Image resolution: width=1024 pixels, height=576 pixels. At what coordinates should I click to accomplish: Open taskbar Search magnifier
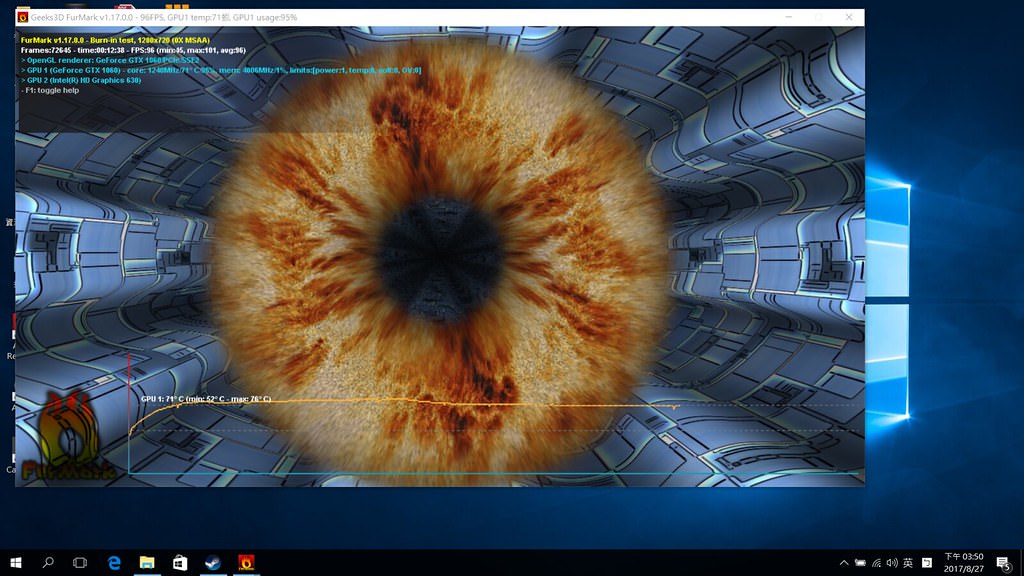[48, 562]
